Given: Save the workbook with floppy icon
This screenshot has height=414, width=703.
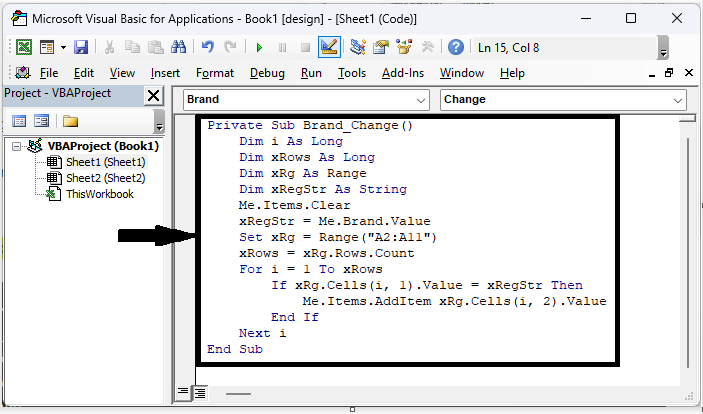Looking at the screenshot, I should (81, 47).
